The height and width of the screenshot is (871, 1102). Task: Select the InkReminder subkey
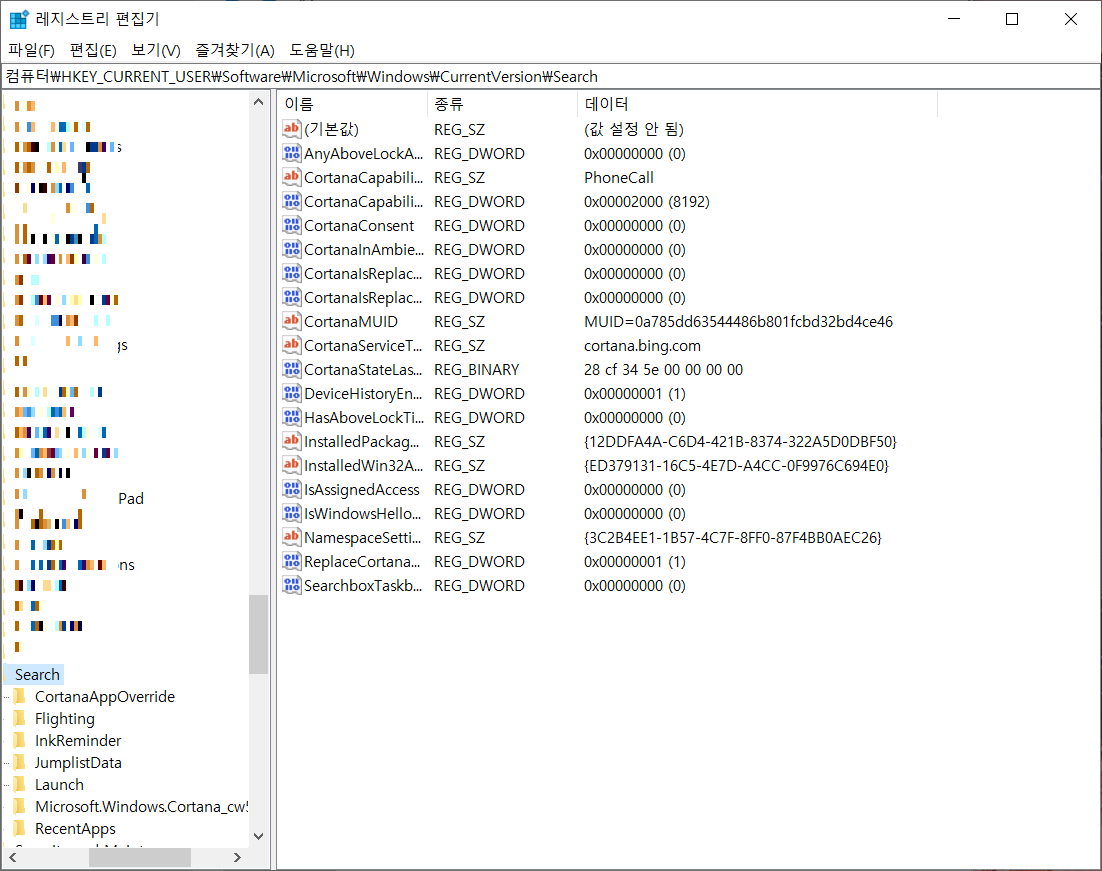pos(78,740)
